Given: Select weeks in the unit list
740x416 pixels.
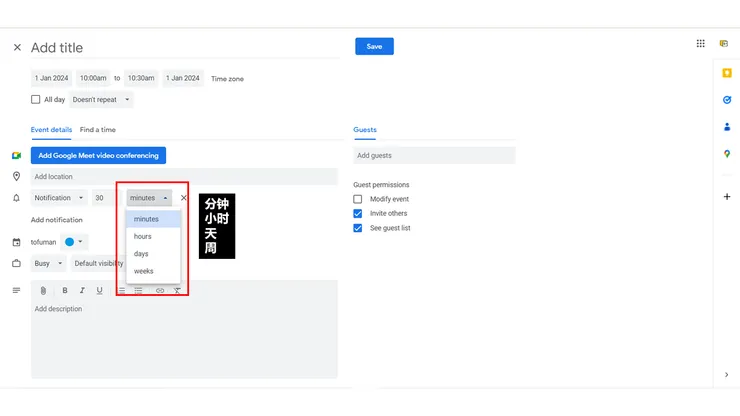Looking at the screenshot, I should click(153, 272).
